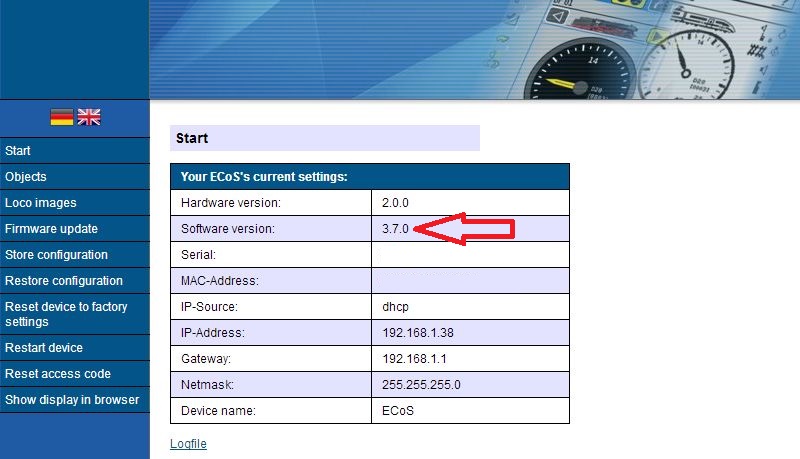This screenshot has width=800, height=459.
Task: Click the software version value 3.7.0
Action: 397,230
